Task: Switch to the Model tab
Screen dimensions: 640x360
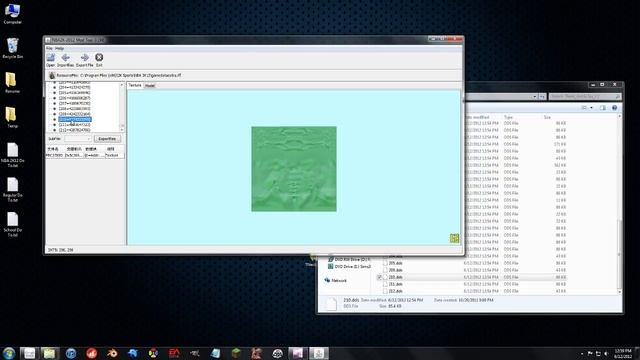Action: (150, 86)
